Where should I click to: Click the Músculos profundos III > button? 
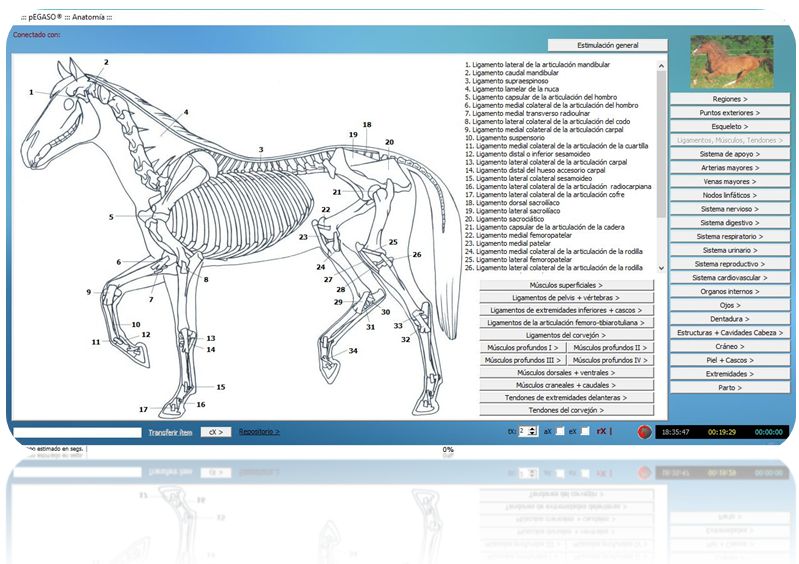click(523, 360)
